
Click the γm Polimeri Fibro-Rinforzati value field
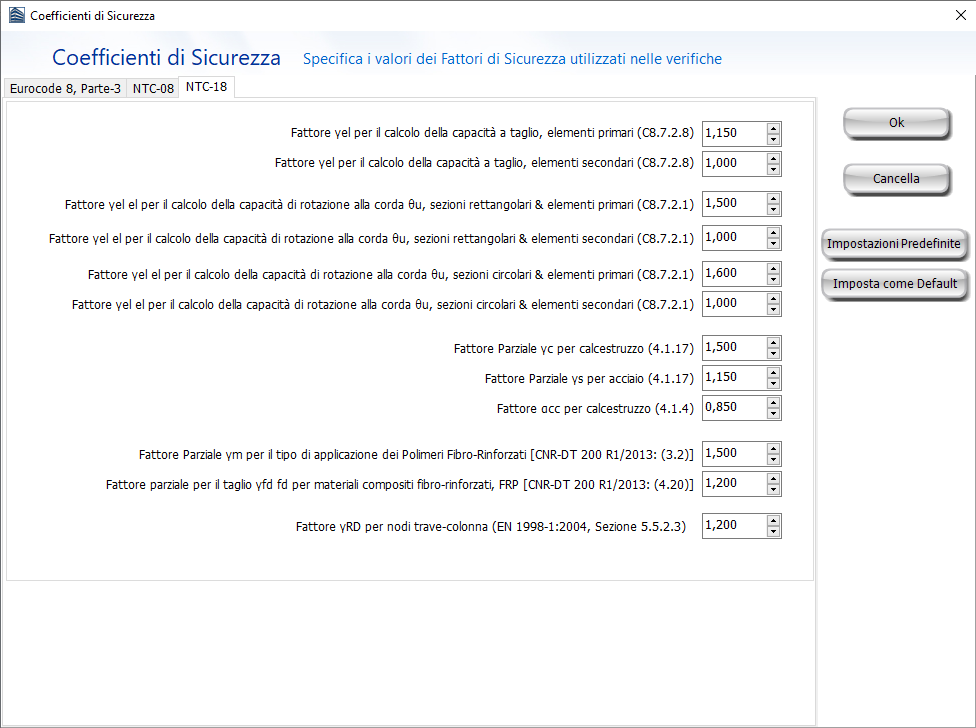click(733, 453)
